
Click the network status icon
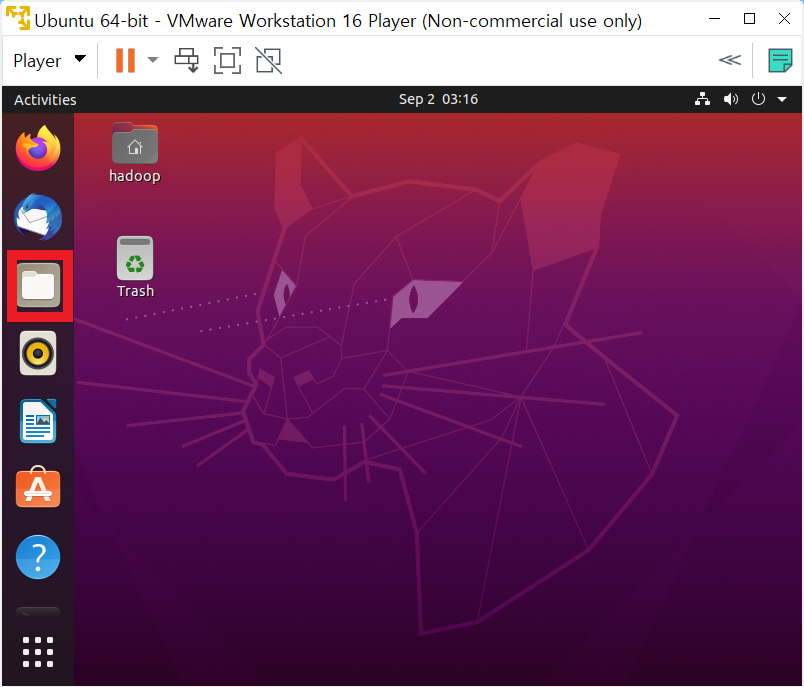(x=702, y=99)
